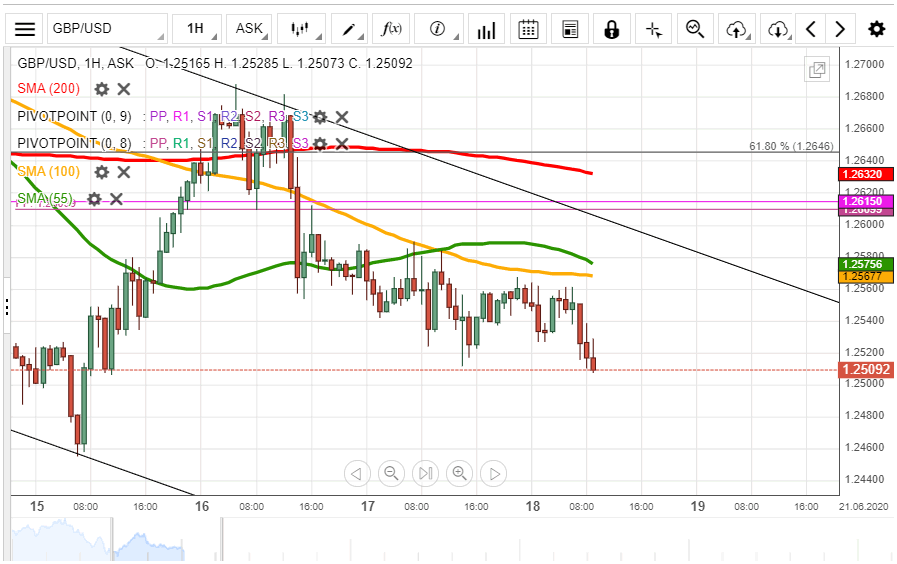Click the 61.80 % (1.2646) Fibonacci label
Viewport: 897px width, 564px height.
click(x=791, y=146)
